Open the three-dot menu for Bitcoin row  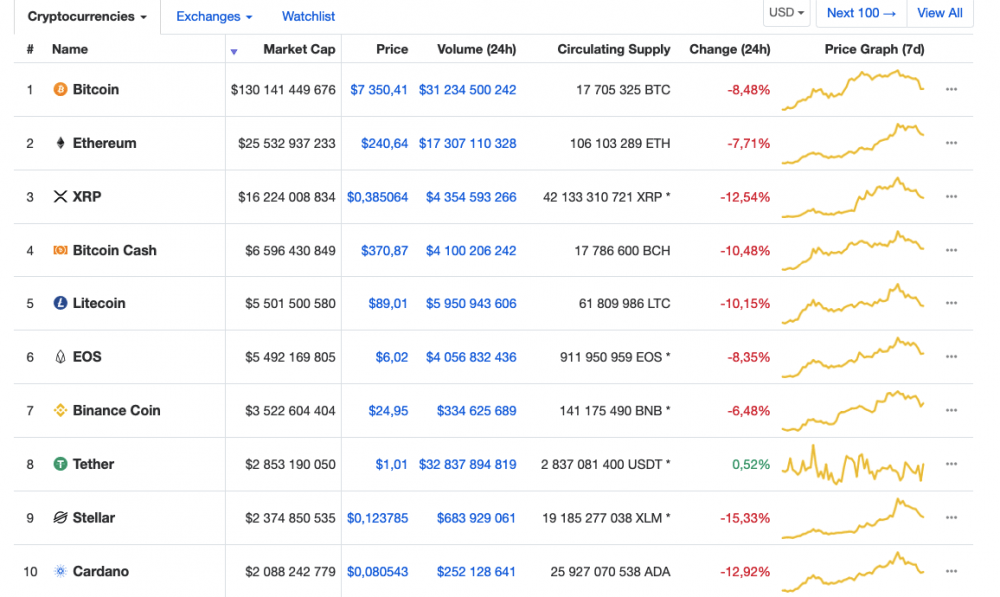(x=952, y=89)
